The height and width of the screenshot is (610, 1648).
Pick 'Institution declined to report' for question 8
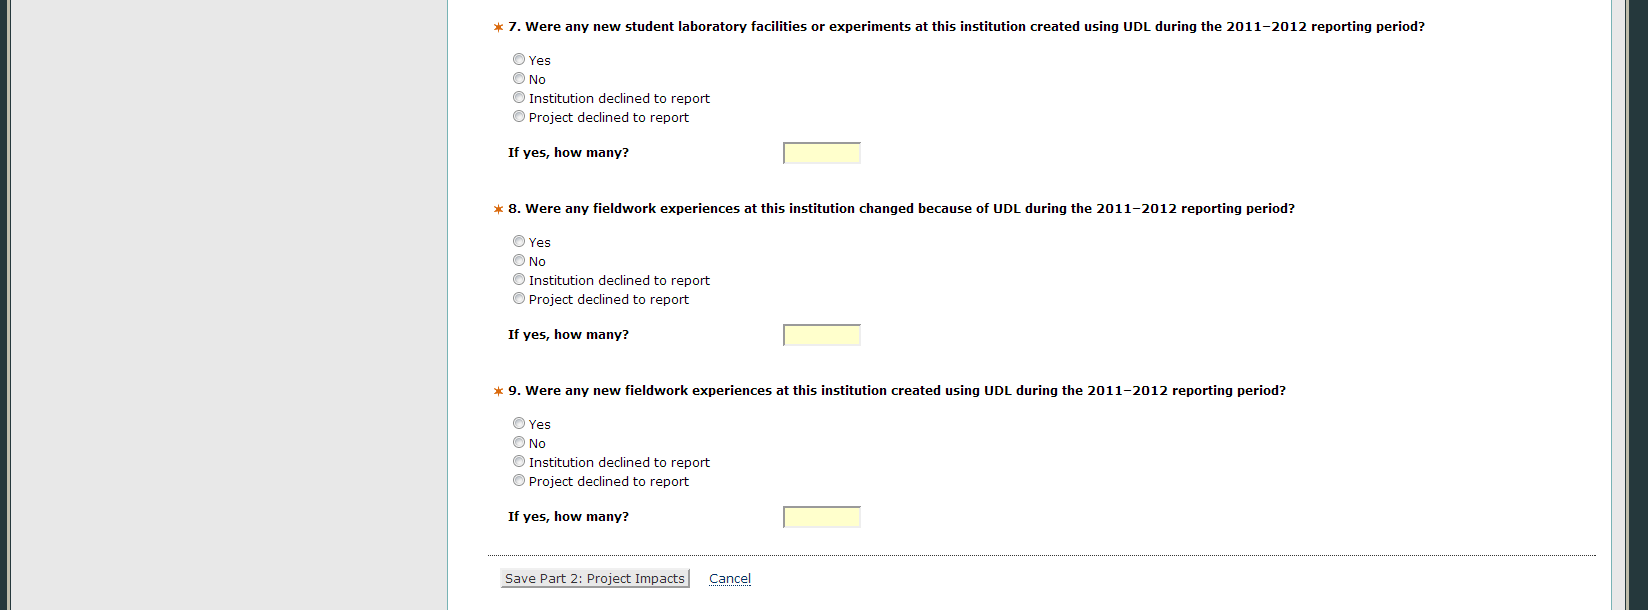click(519, 280)
